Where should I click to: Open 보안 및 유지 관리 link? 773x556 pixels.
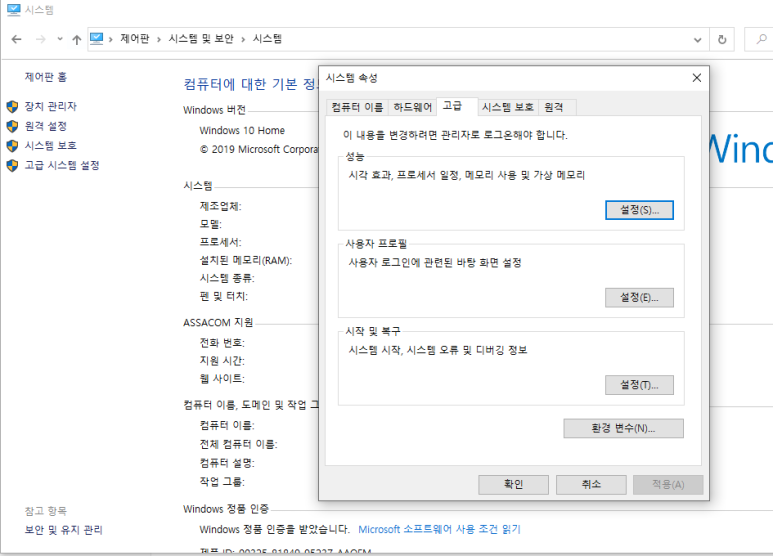point(64,530)
